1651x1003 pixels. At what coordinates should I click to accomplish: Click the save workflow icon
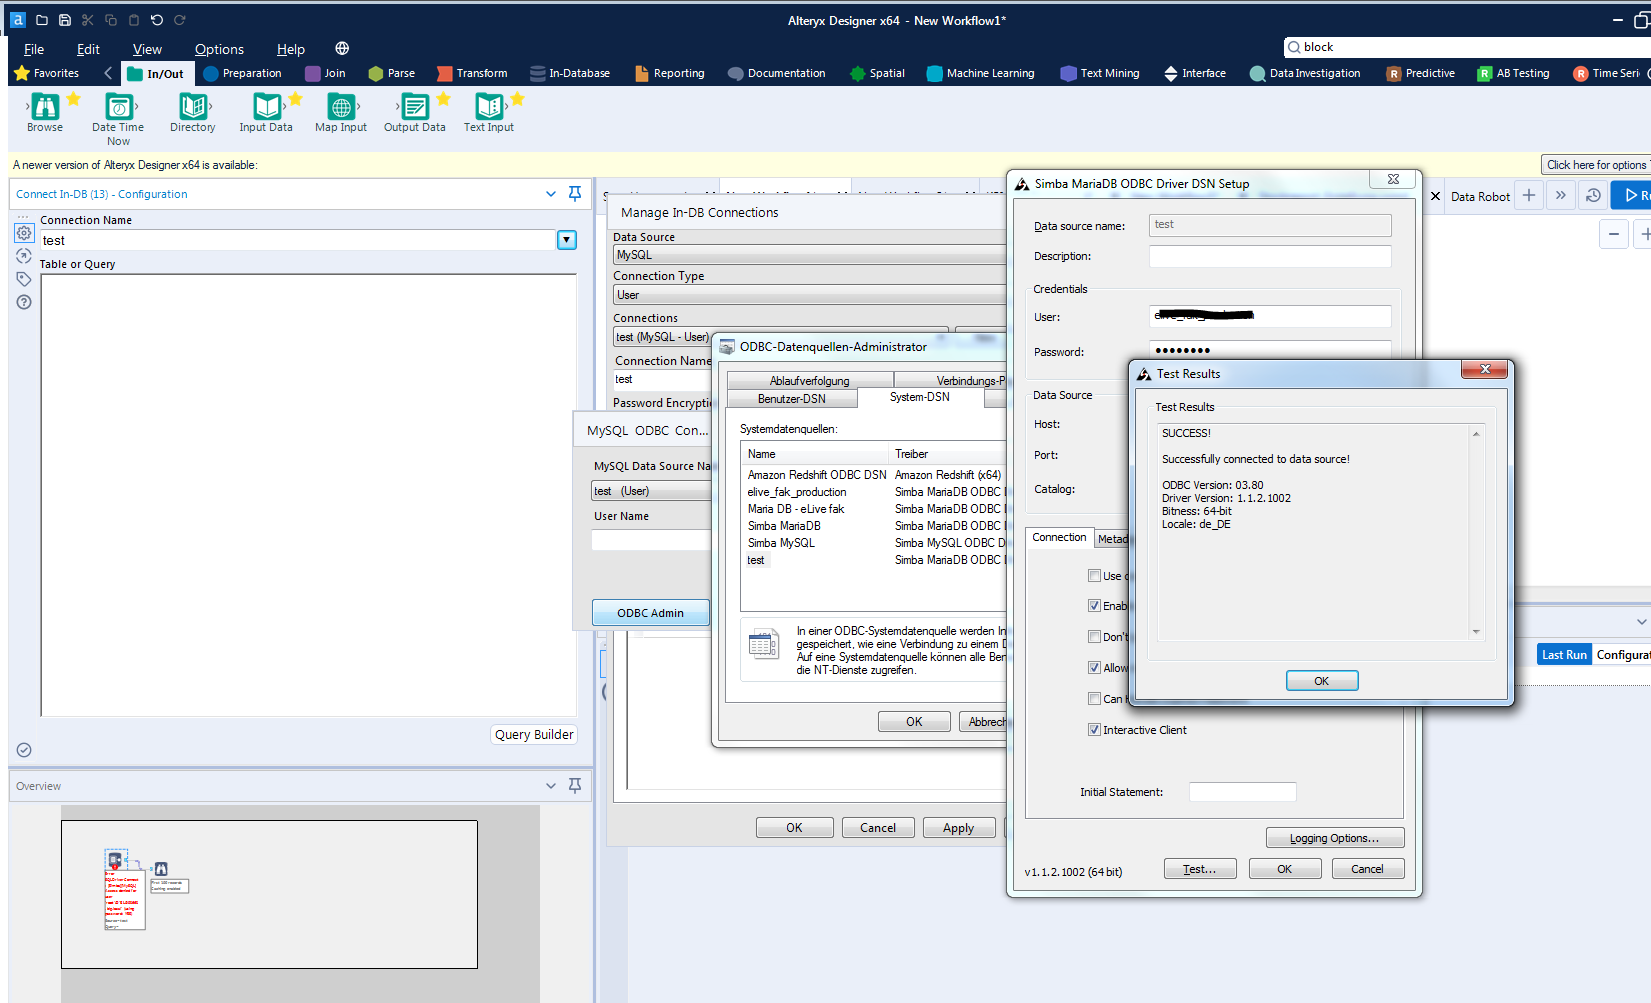click(65, 20)
